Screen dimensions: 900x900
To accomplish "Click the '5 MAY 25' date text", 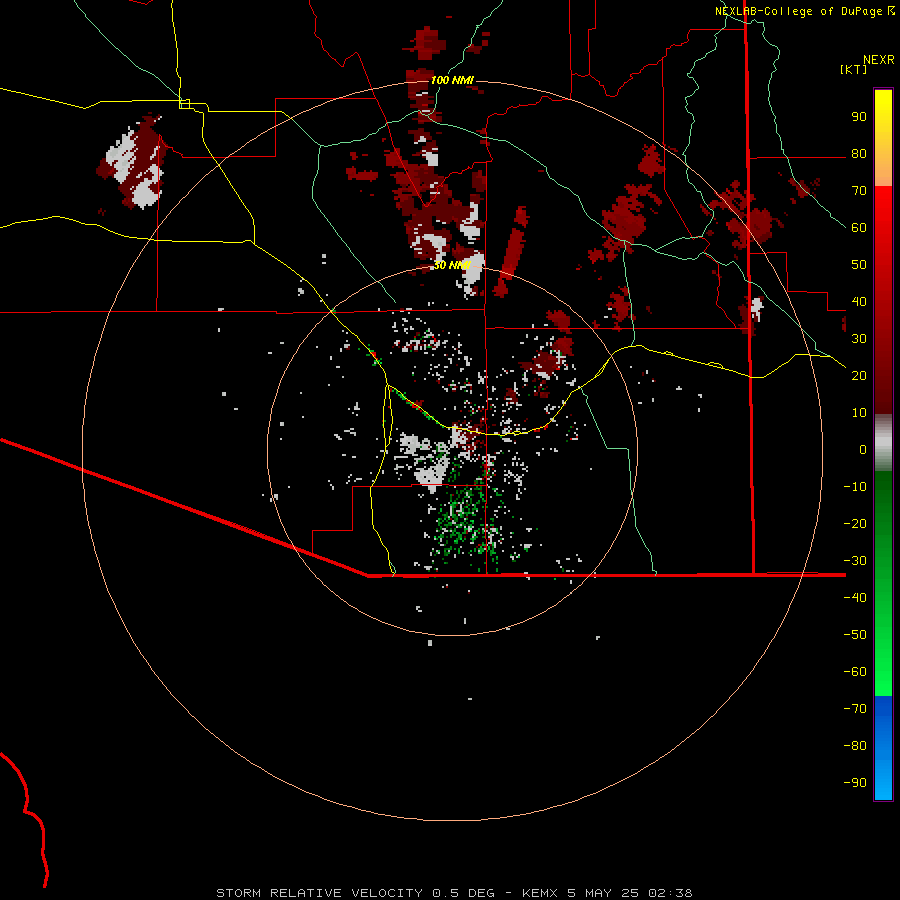I will [603, 893].
